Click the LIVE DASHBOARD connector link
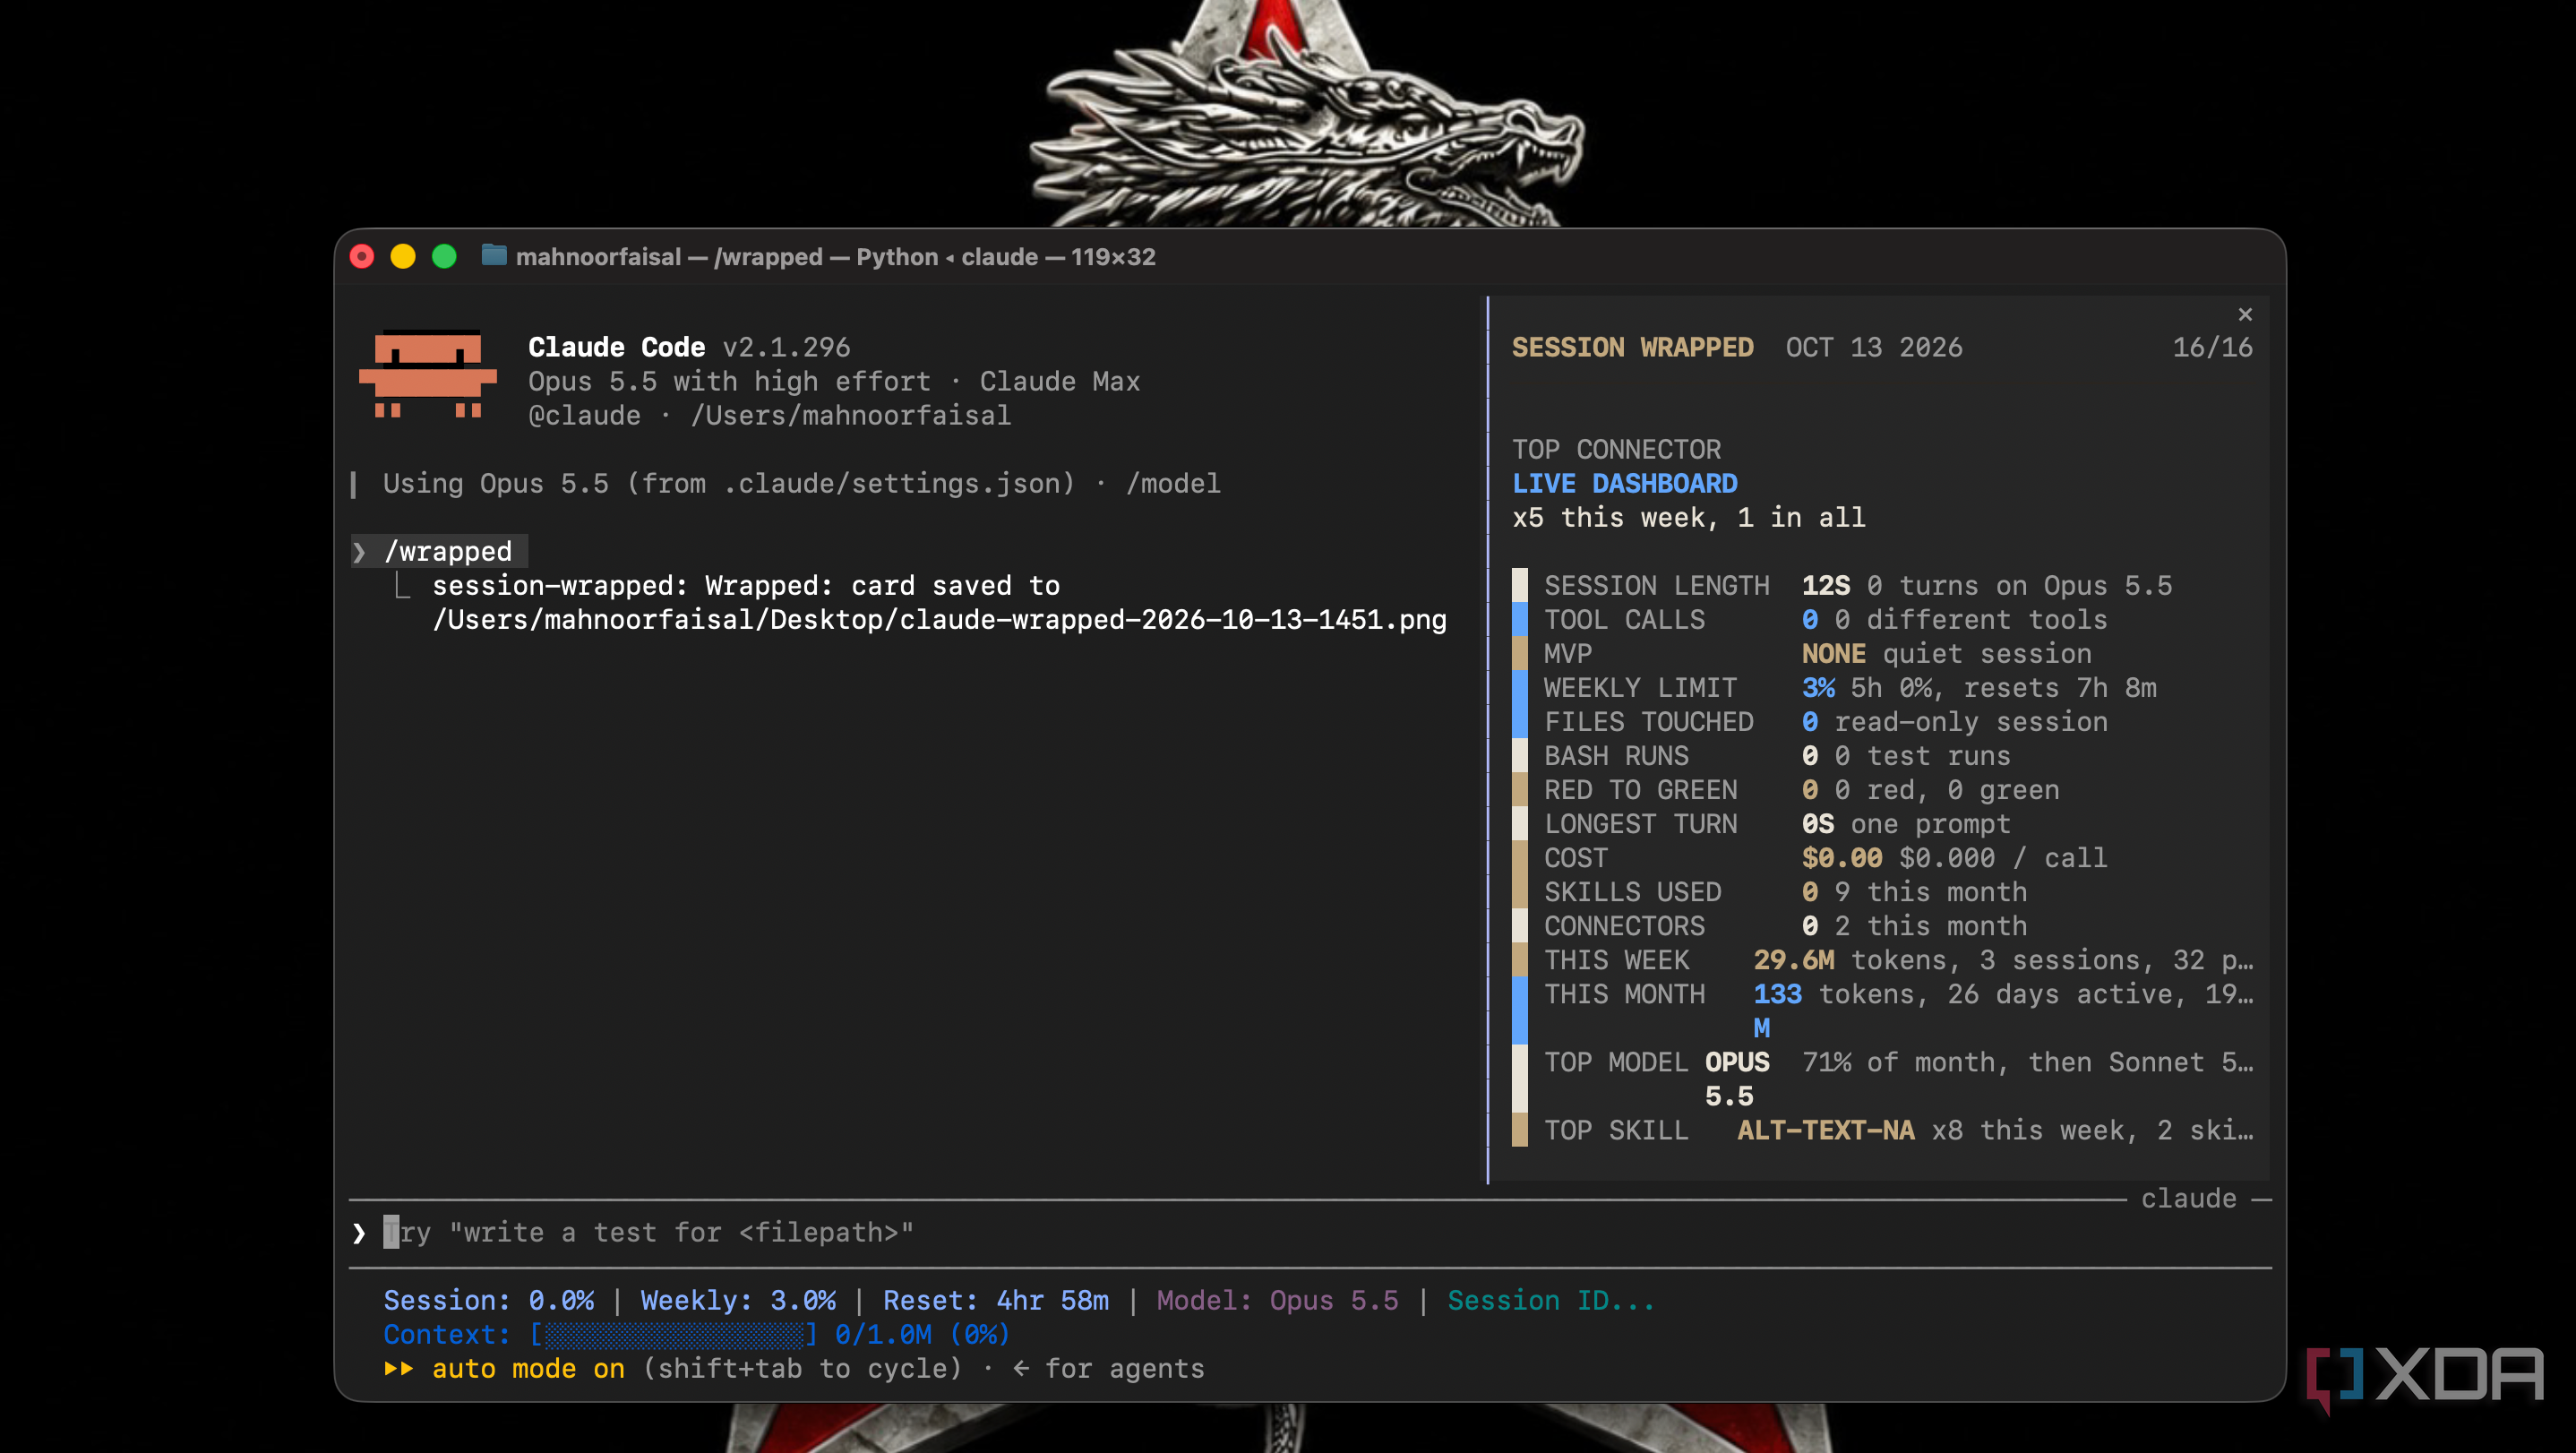Viewport: 2576px width, 1453px height. click(1624, 484)
